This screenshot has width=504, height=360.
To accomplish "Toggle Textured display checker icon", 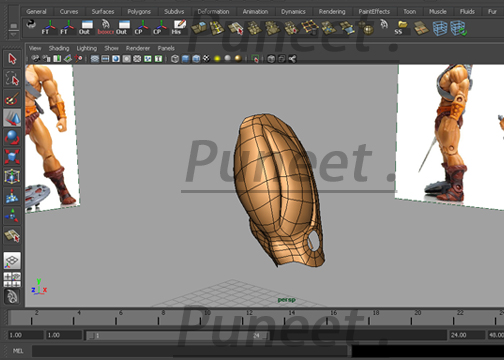I will pyautogui.click(x=207, y=59).
